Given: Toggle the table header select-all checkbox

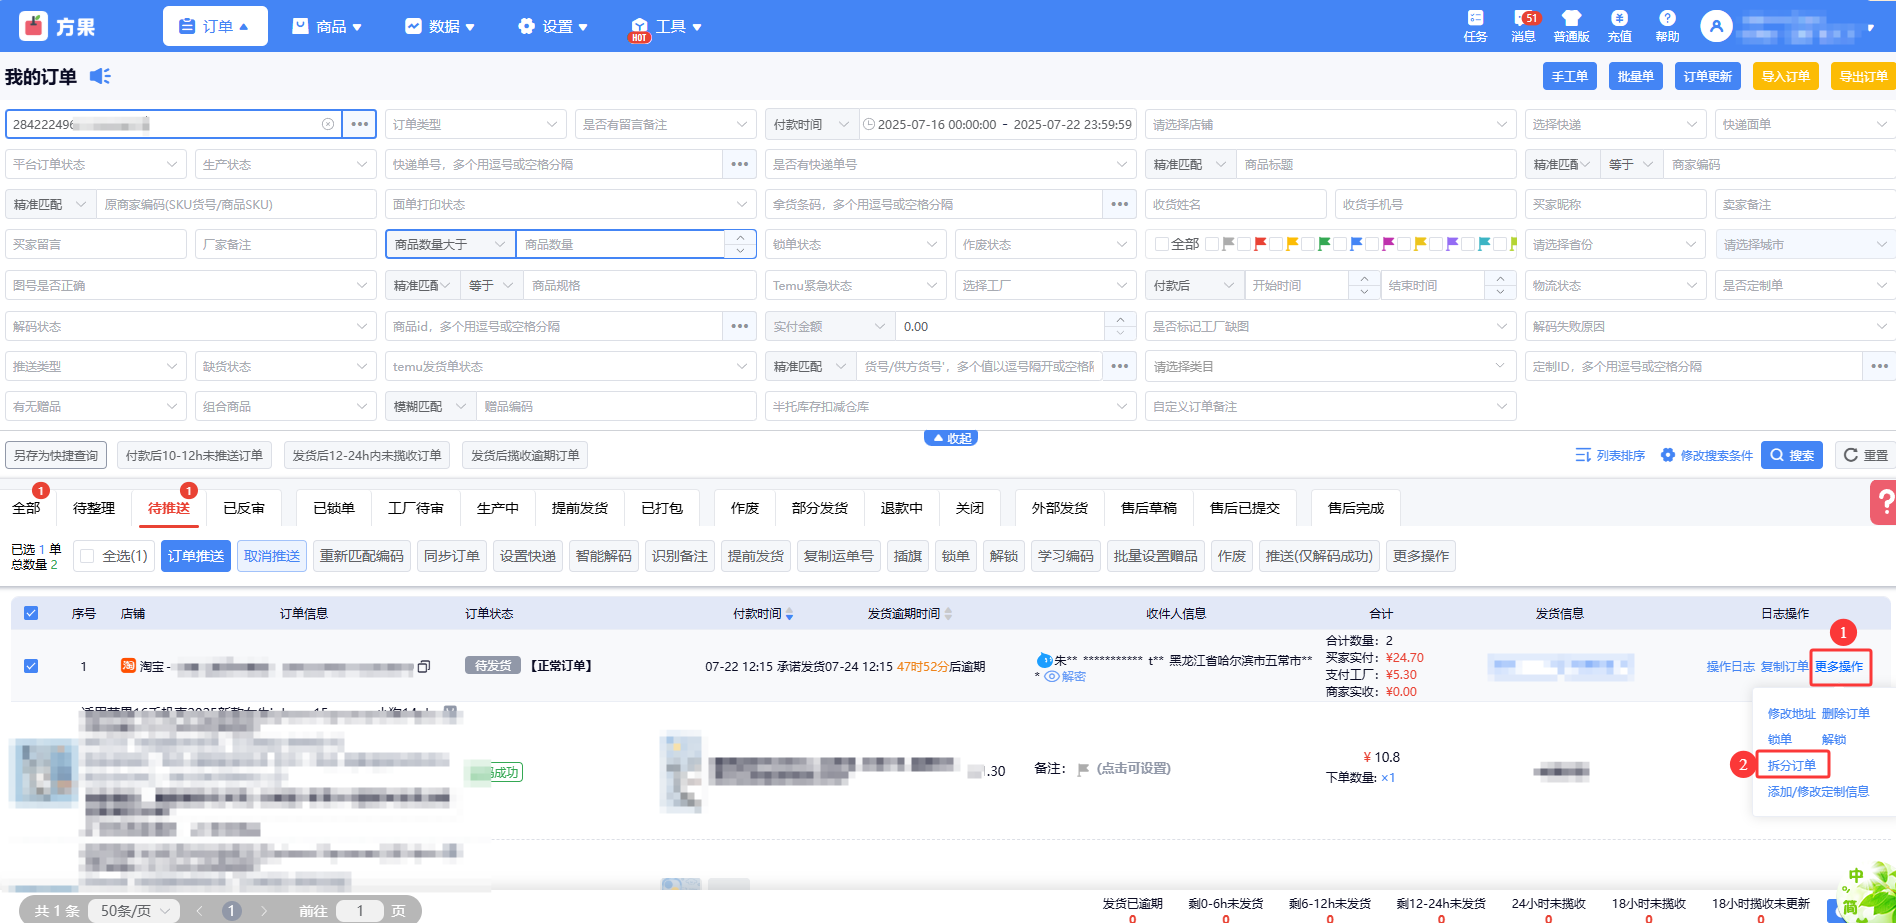Looking at the screenshot, I should [x=31, y=613].
